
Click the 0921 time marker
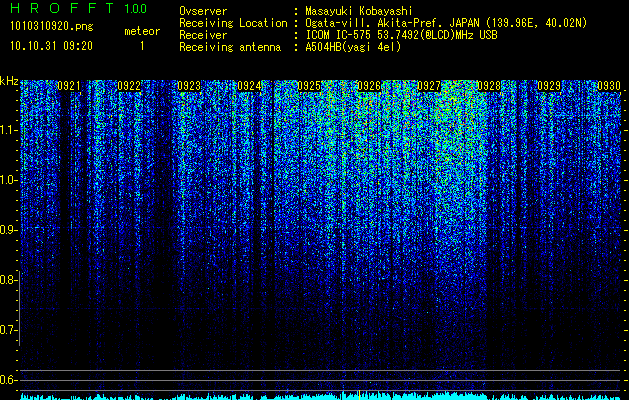click(x=69, y=86)
